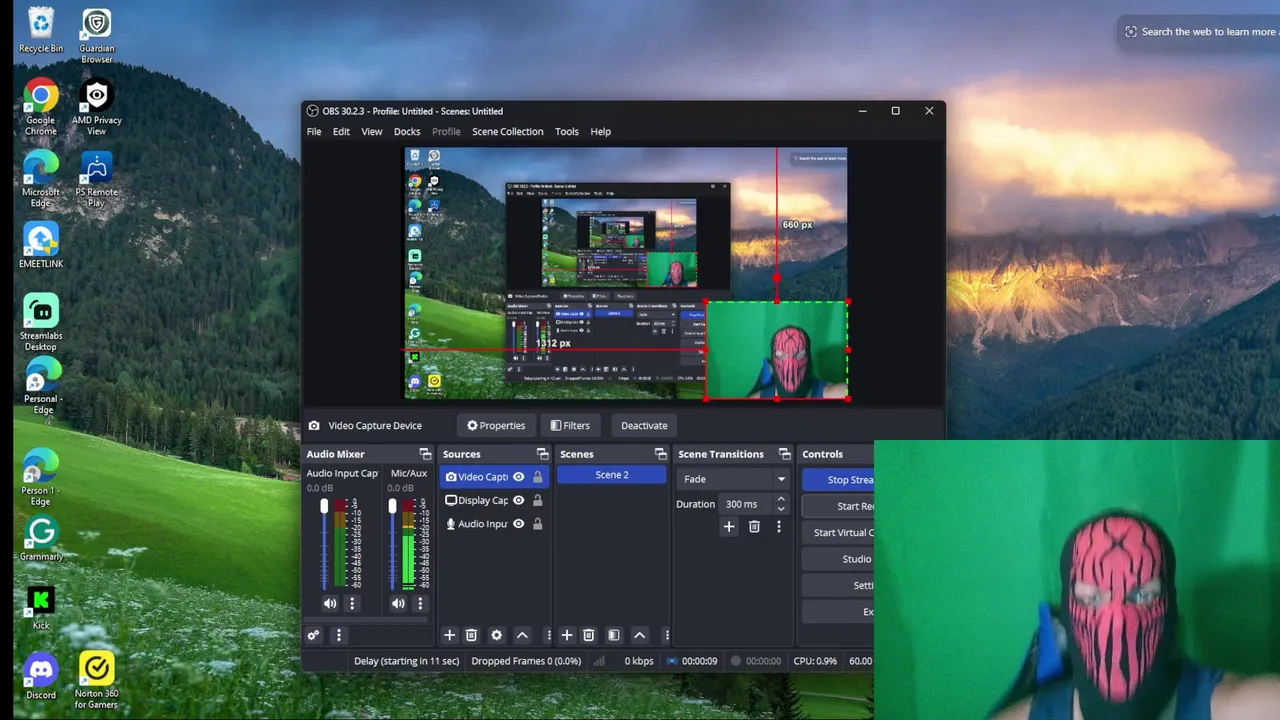1280x720 pixels.
Task: Open the Fade transition dropdown
Action: [734, 479]
